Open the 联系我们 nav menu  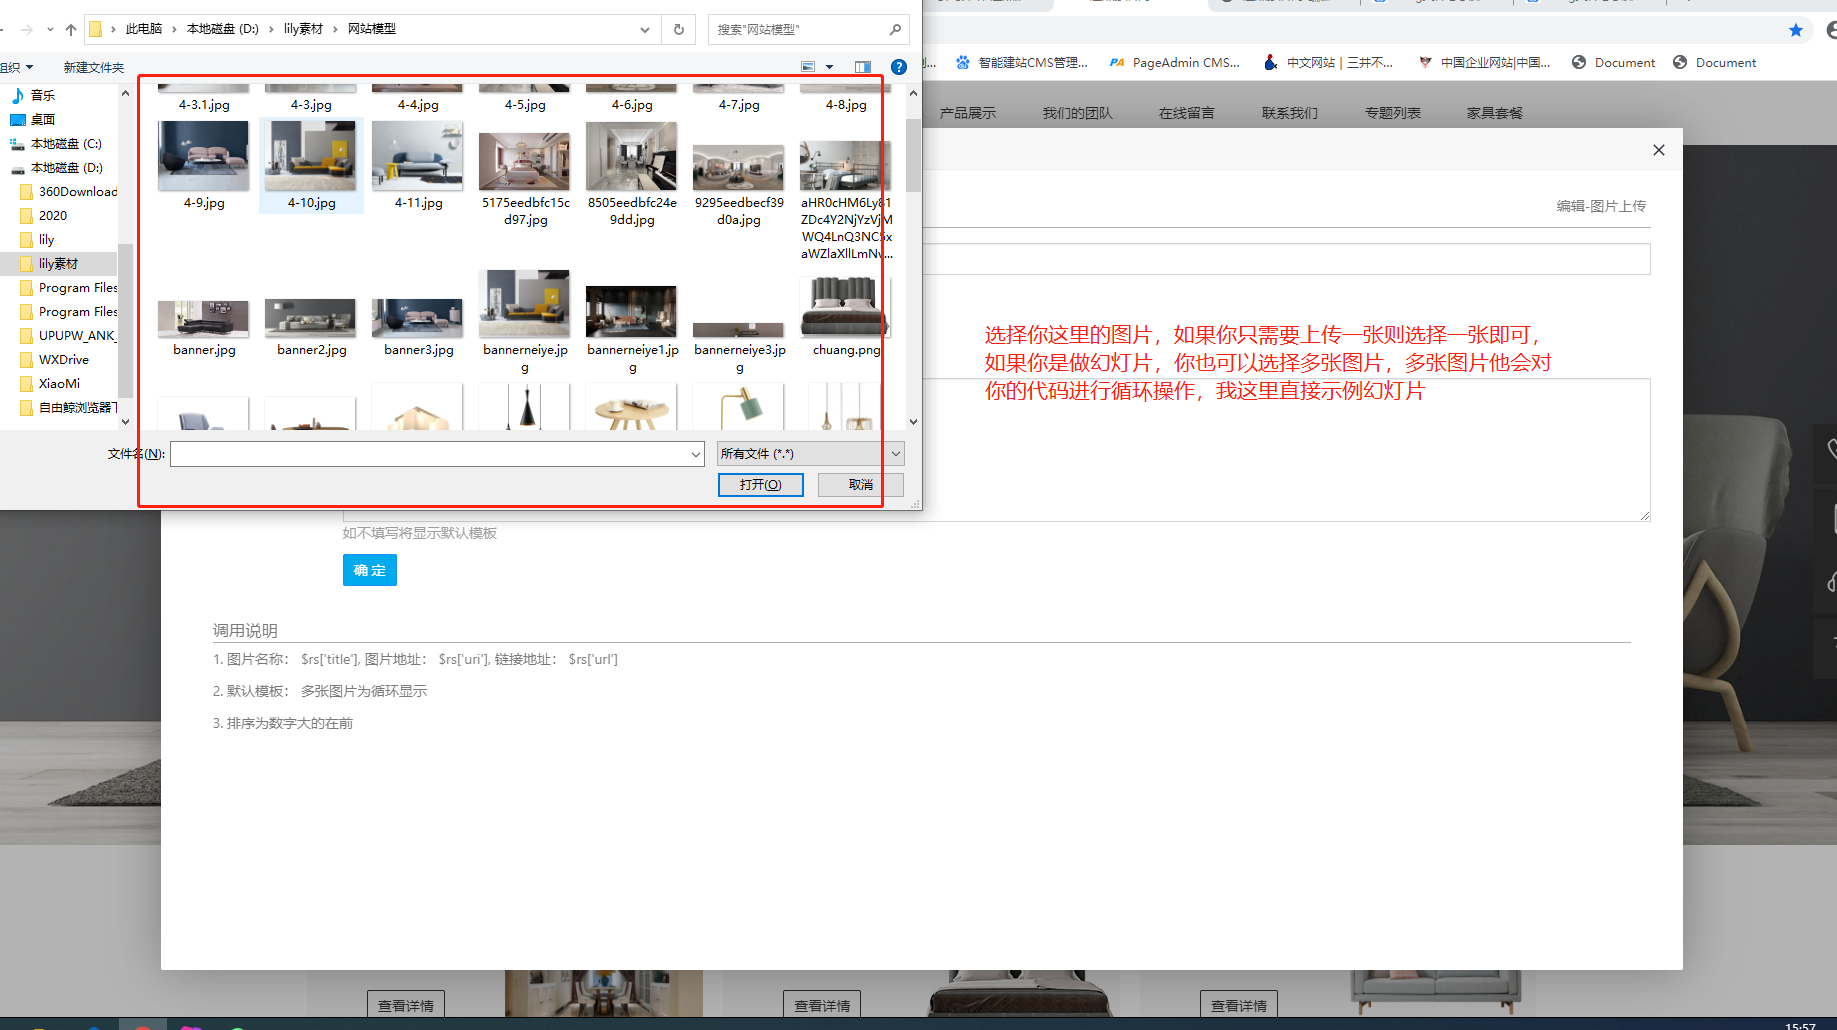point(1290,113)
